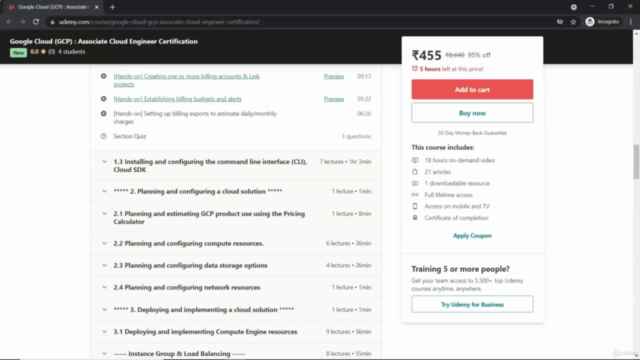Click the 95% off text
This screenshot has width=640, height=360.
[479, 55]
